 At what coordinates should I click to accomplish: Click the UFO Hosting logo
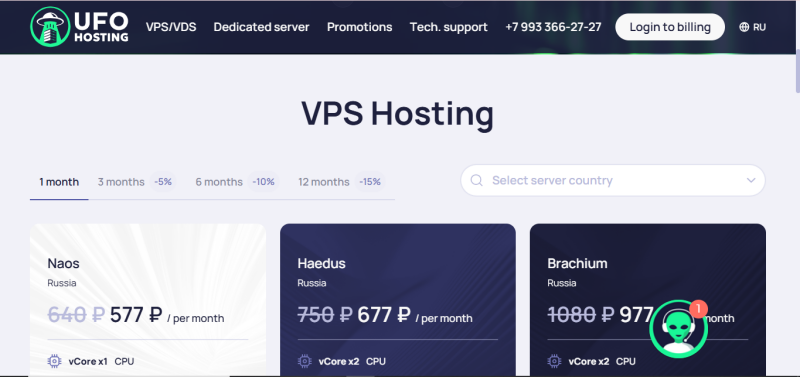coord(79,27)
